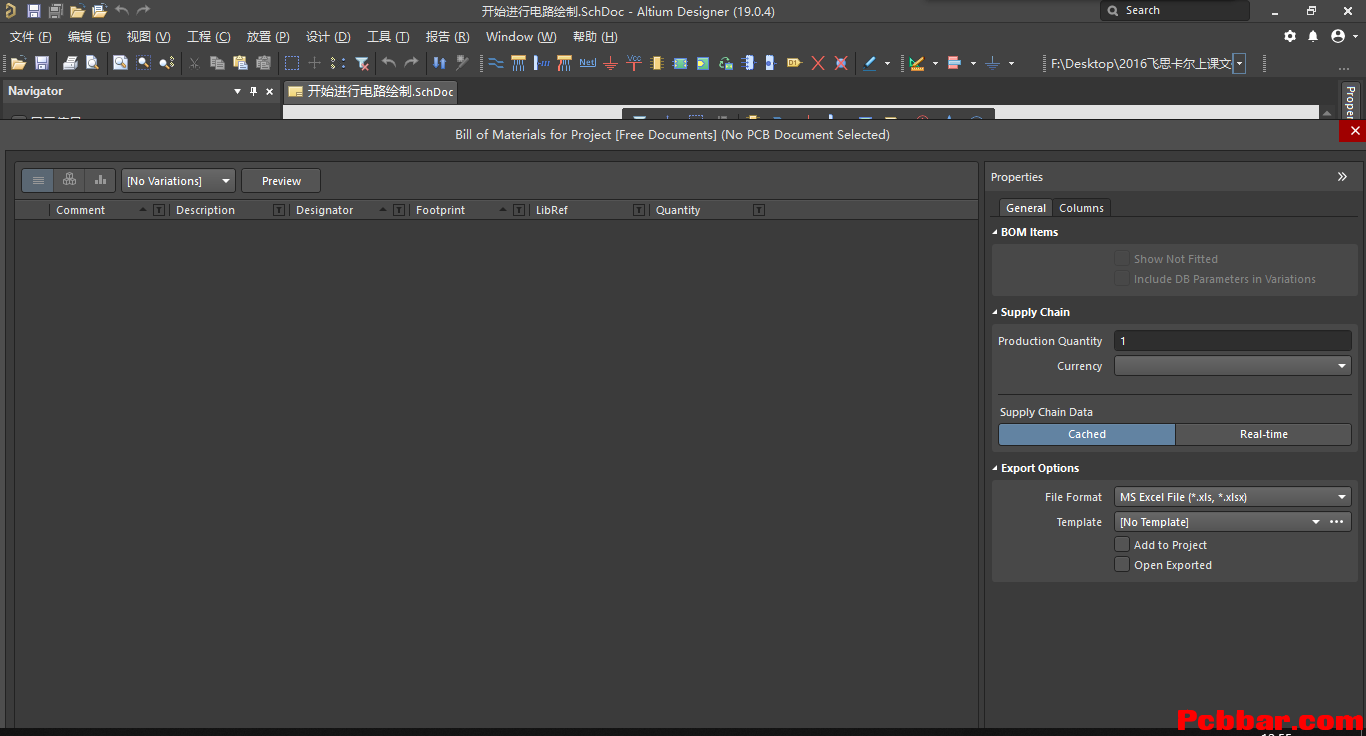The image size is (1366, 736).
Task: Open the 报告 (R) menu
Action: pos(447,37)
